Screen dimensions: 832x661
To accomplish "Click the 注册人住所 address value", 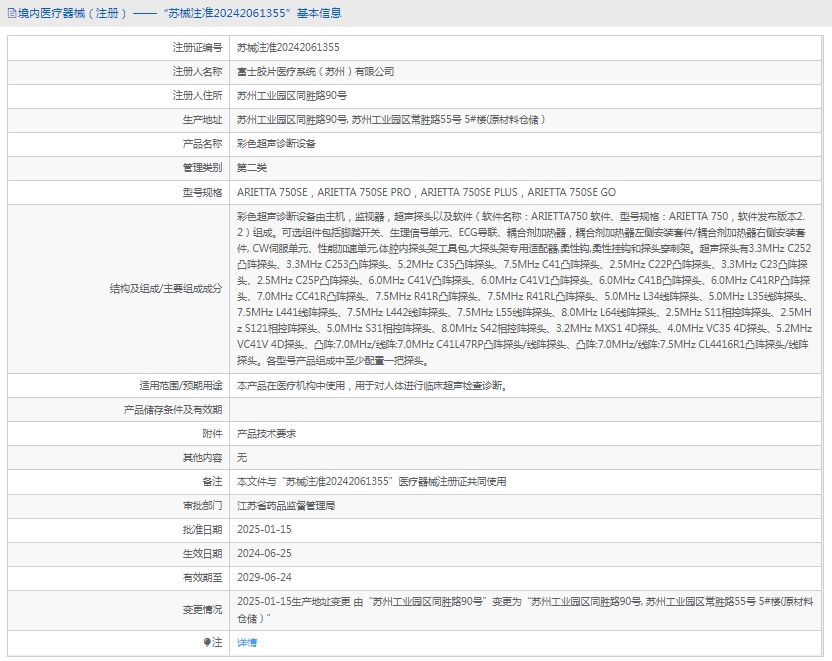I will tap(292, 96).
